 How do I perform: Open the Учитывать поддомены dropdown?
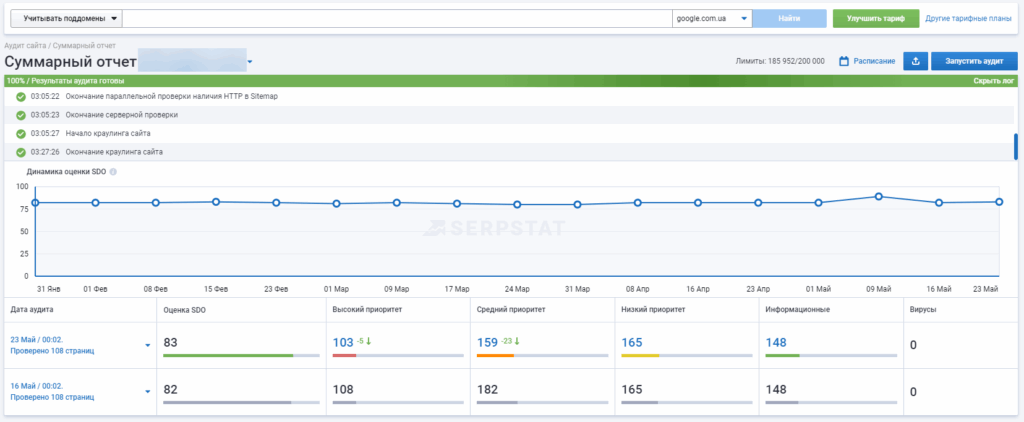tap(66, 18)
